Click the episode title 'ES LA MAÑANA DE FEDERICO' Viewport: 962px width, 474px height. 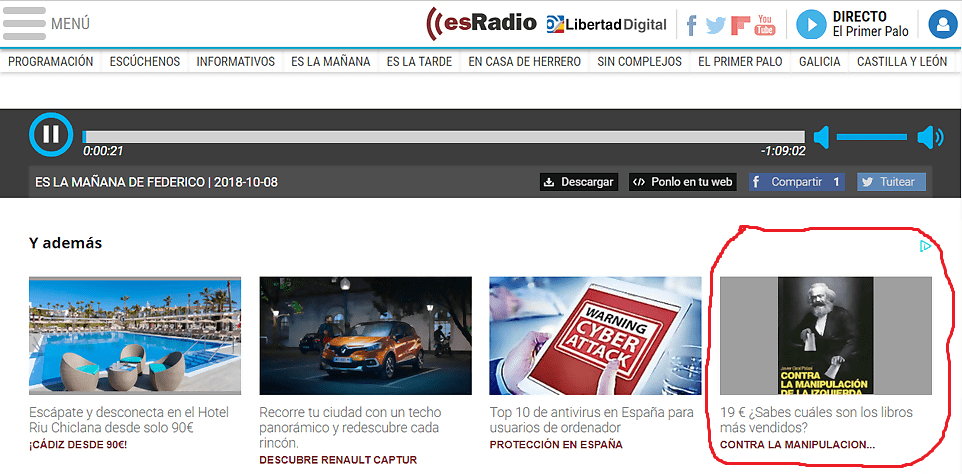tap(120, 182)
